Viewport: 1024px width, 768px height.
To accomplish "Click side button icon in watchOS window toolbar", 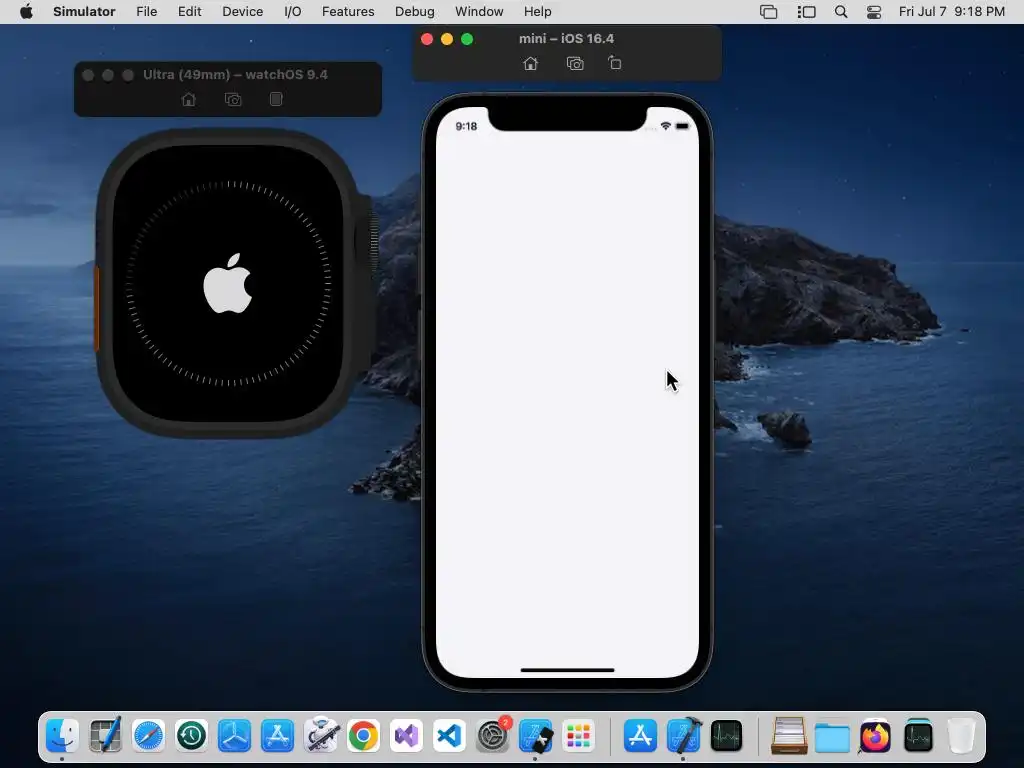I will pyautogui.click(x=276, y=99).
